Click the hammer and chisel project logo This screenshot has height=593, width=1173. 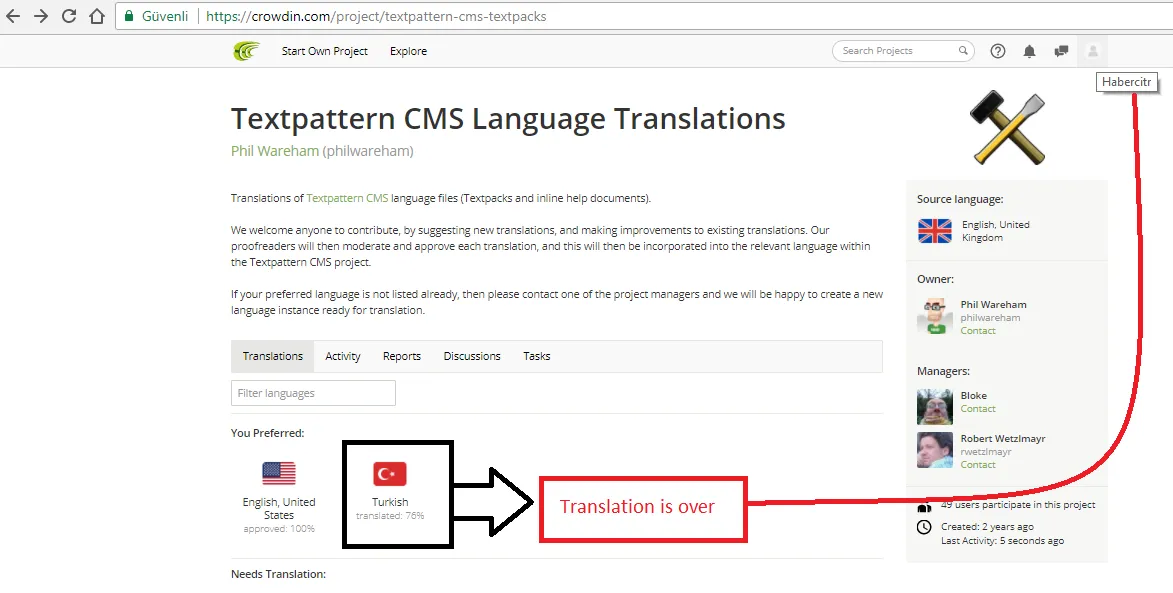1007,128
